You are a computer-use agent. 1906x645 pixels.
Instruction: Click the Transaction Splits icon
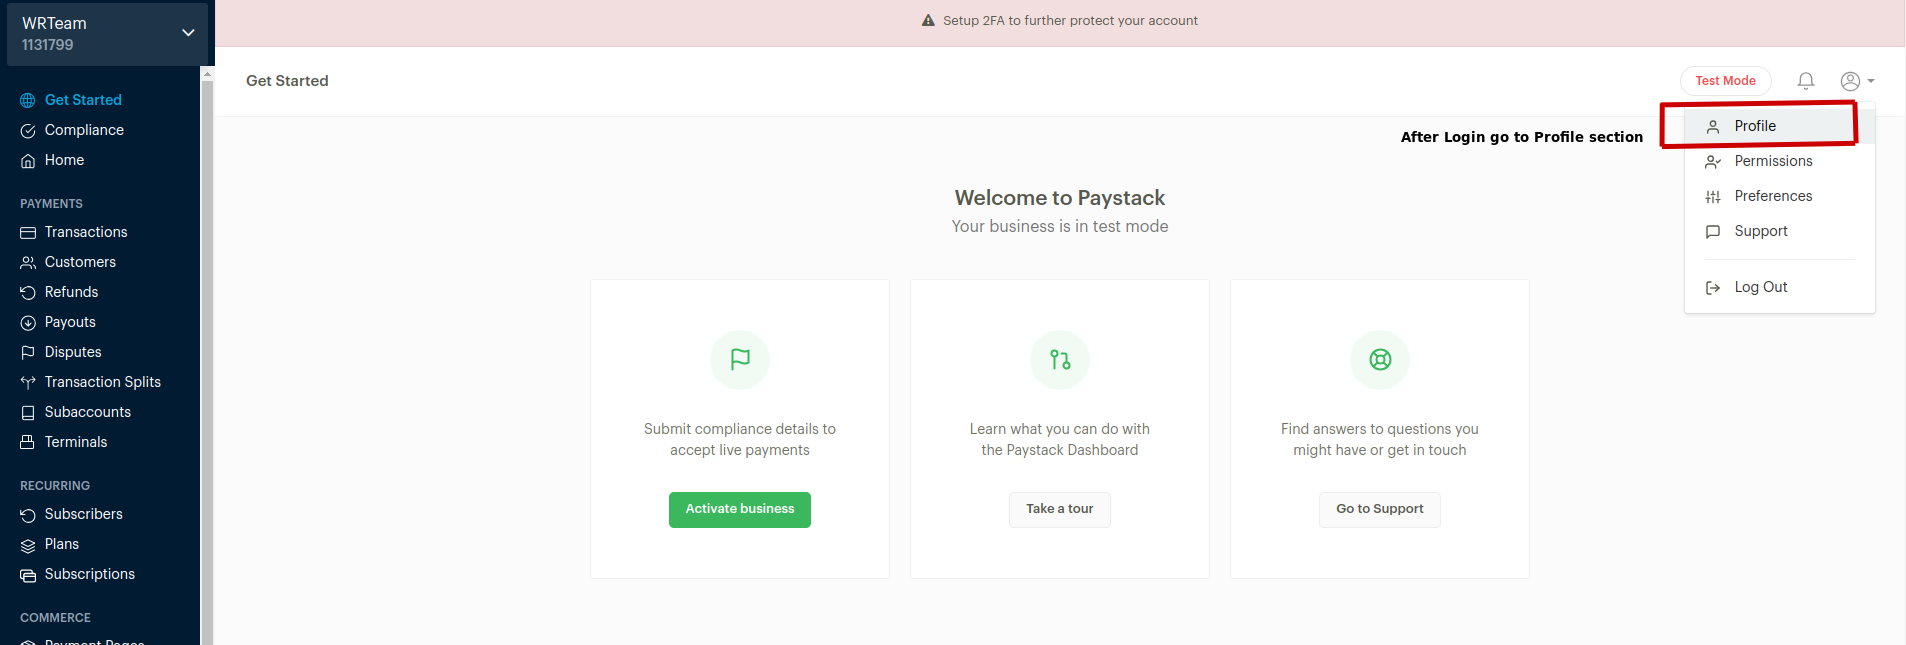pyautogui.click(x=28, y=383)
